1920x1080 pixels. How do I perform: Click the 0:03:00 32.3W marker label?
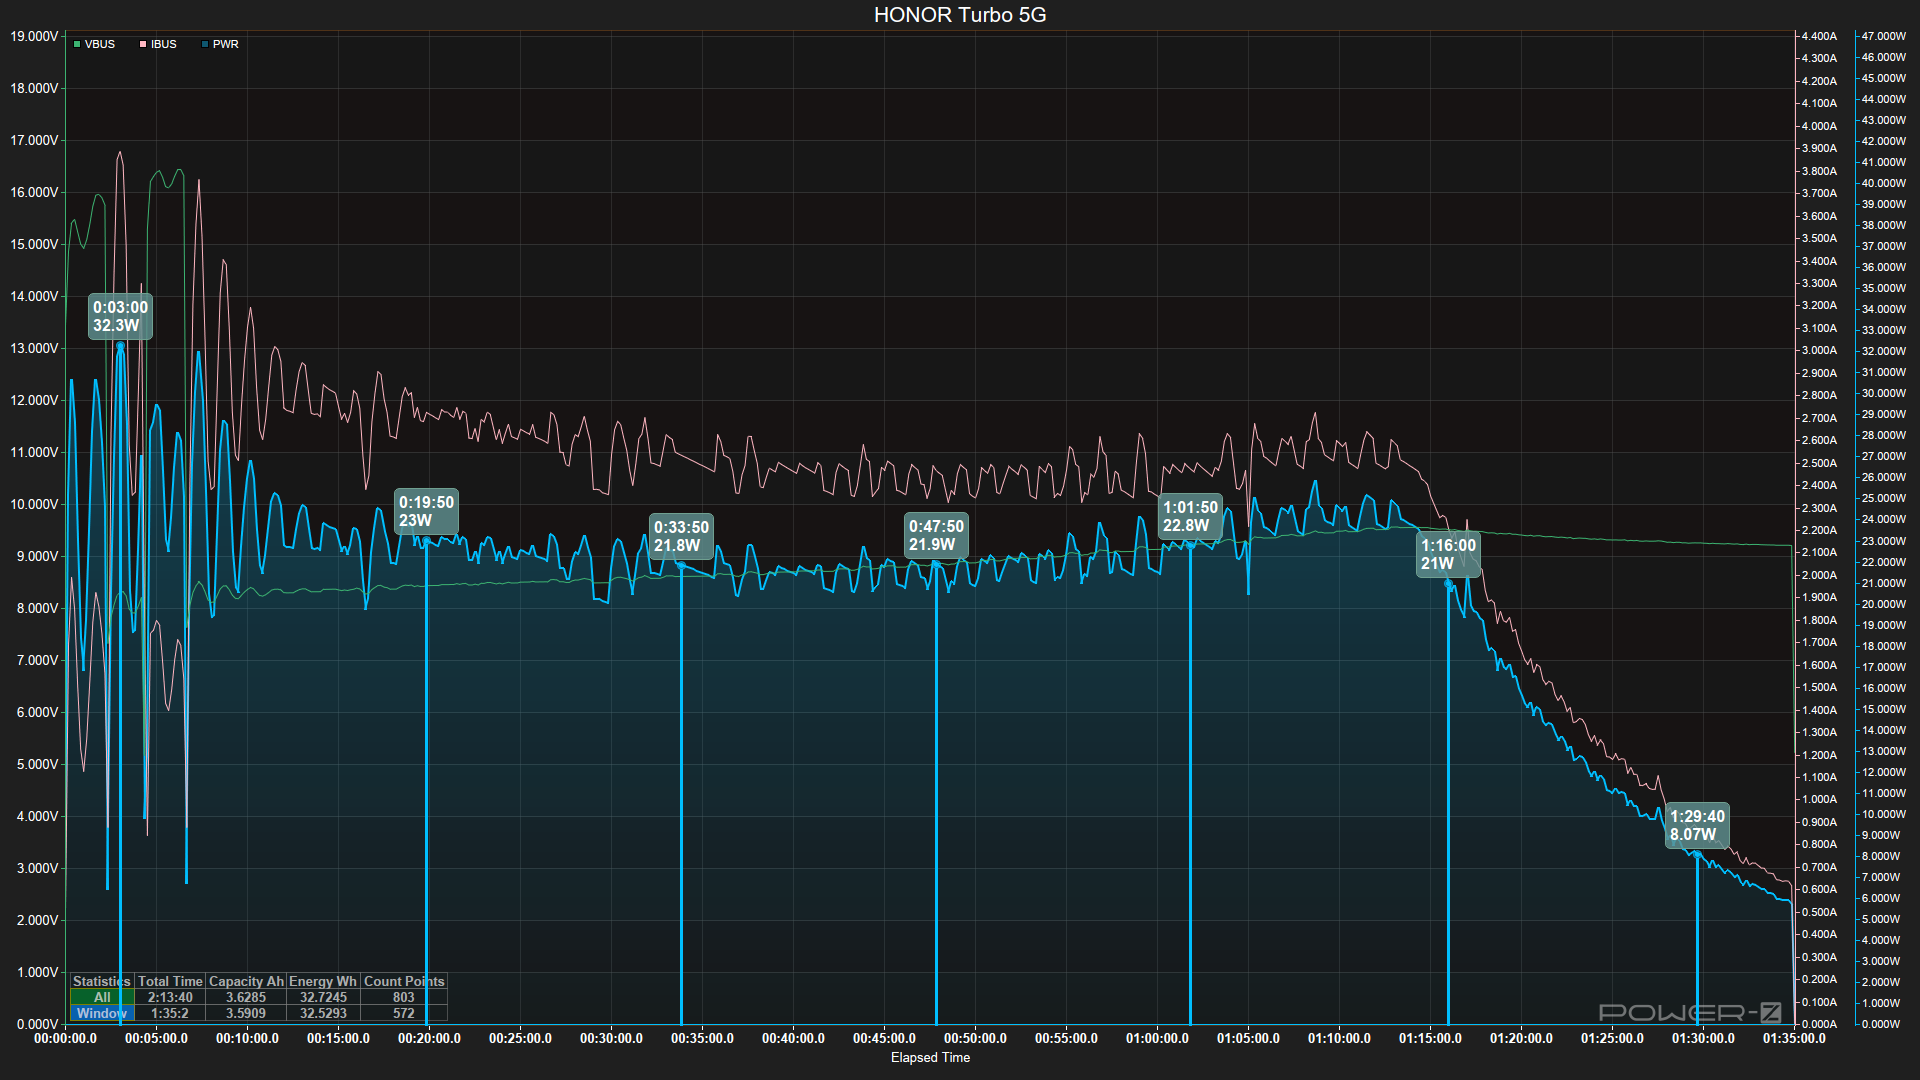pos(120,316)
